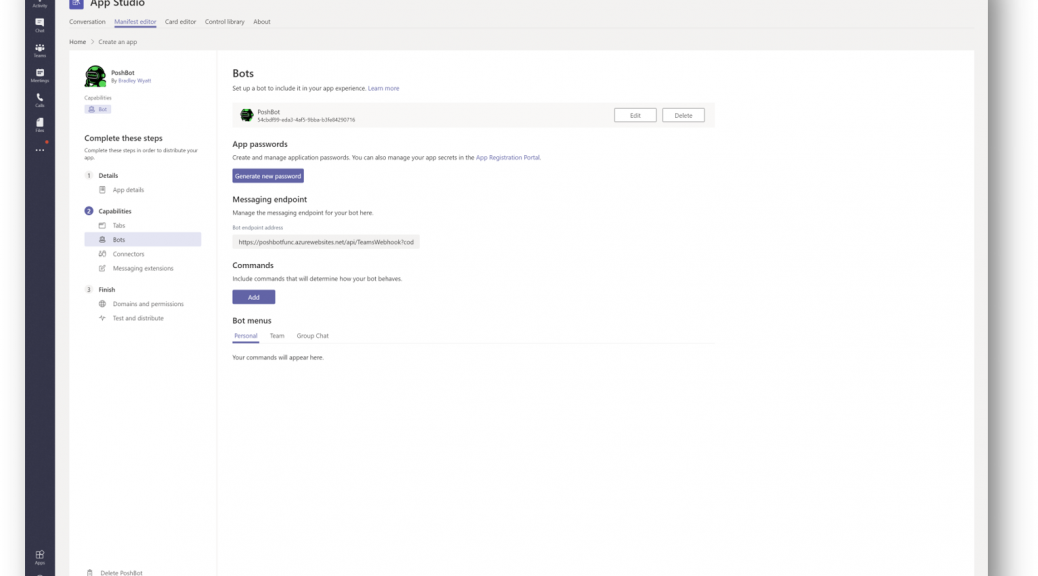The width and height of the screenshot is (1038, 576).
Task: Select Personal bot menu tab
Action: click(x=246, y=336)
